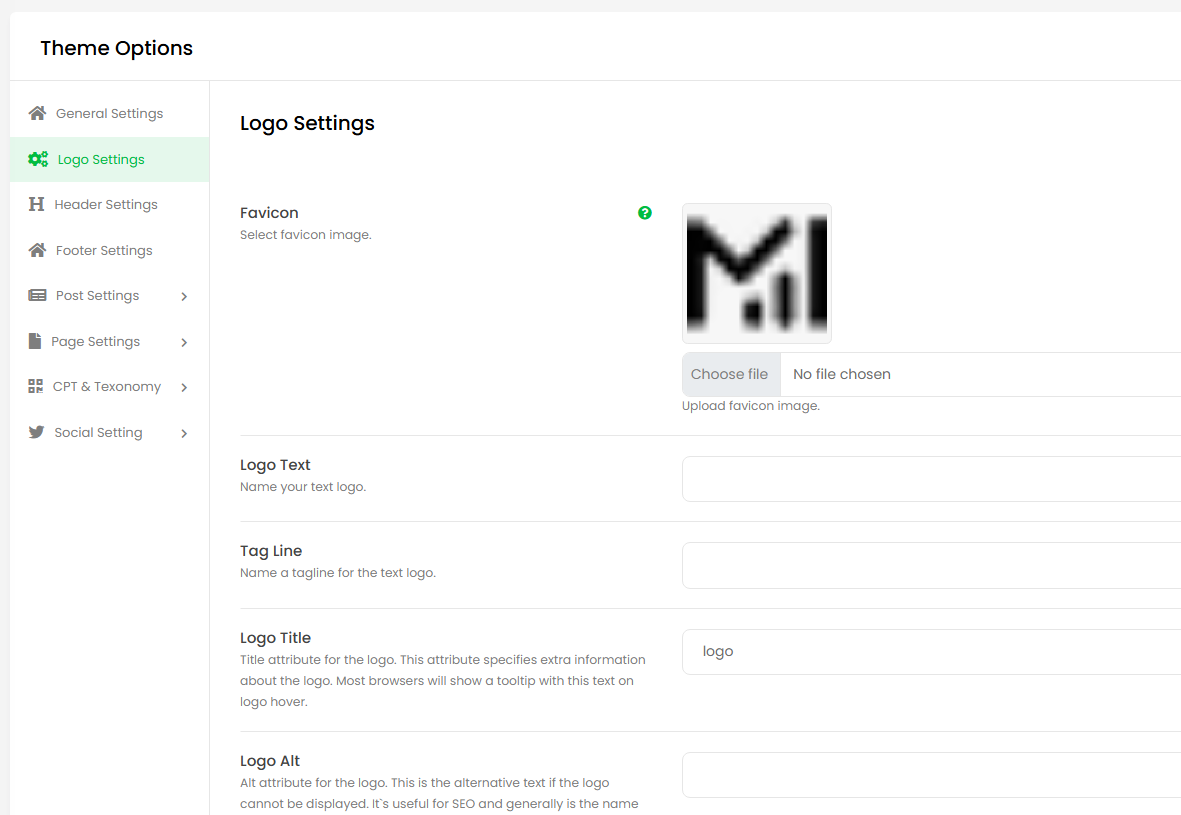
Task: Click the CPT & Texonomy QR icon
Action: click(x=36, y=386)
